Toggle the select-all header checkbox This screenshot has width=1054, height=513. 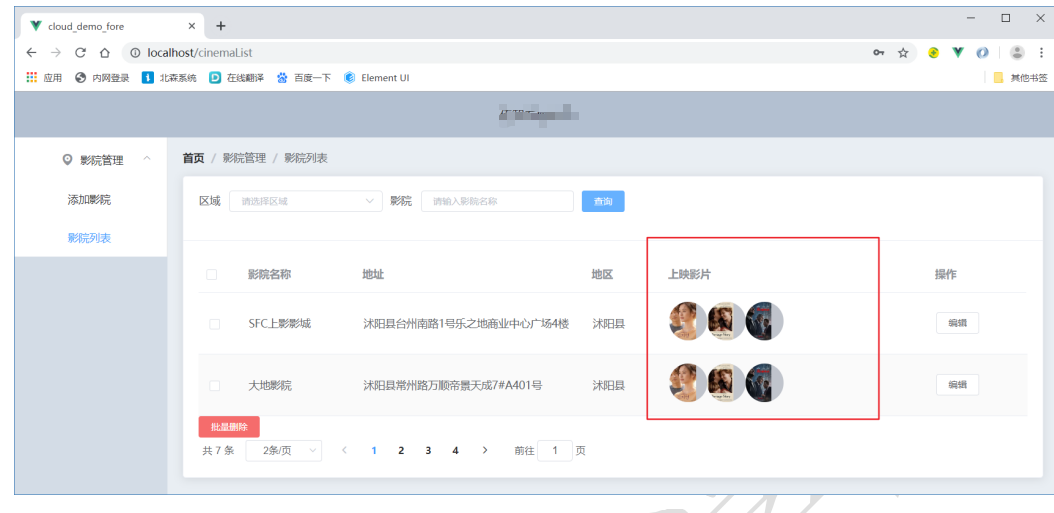[212, 274]
